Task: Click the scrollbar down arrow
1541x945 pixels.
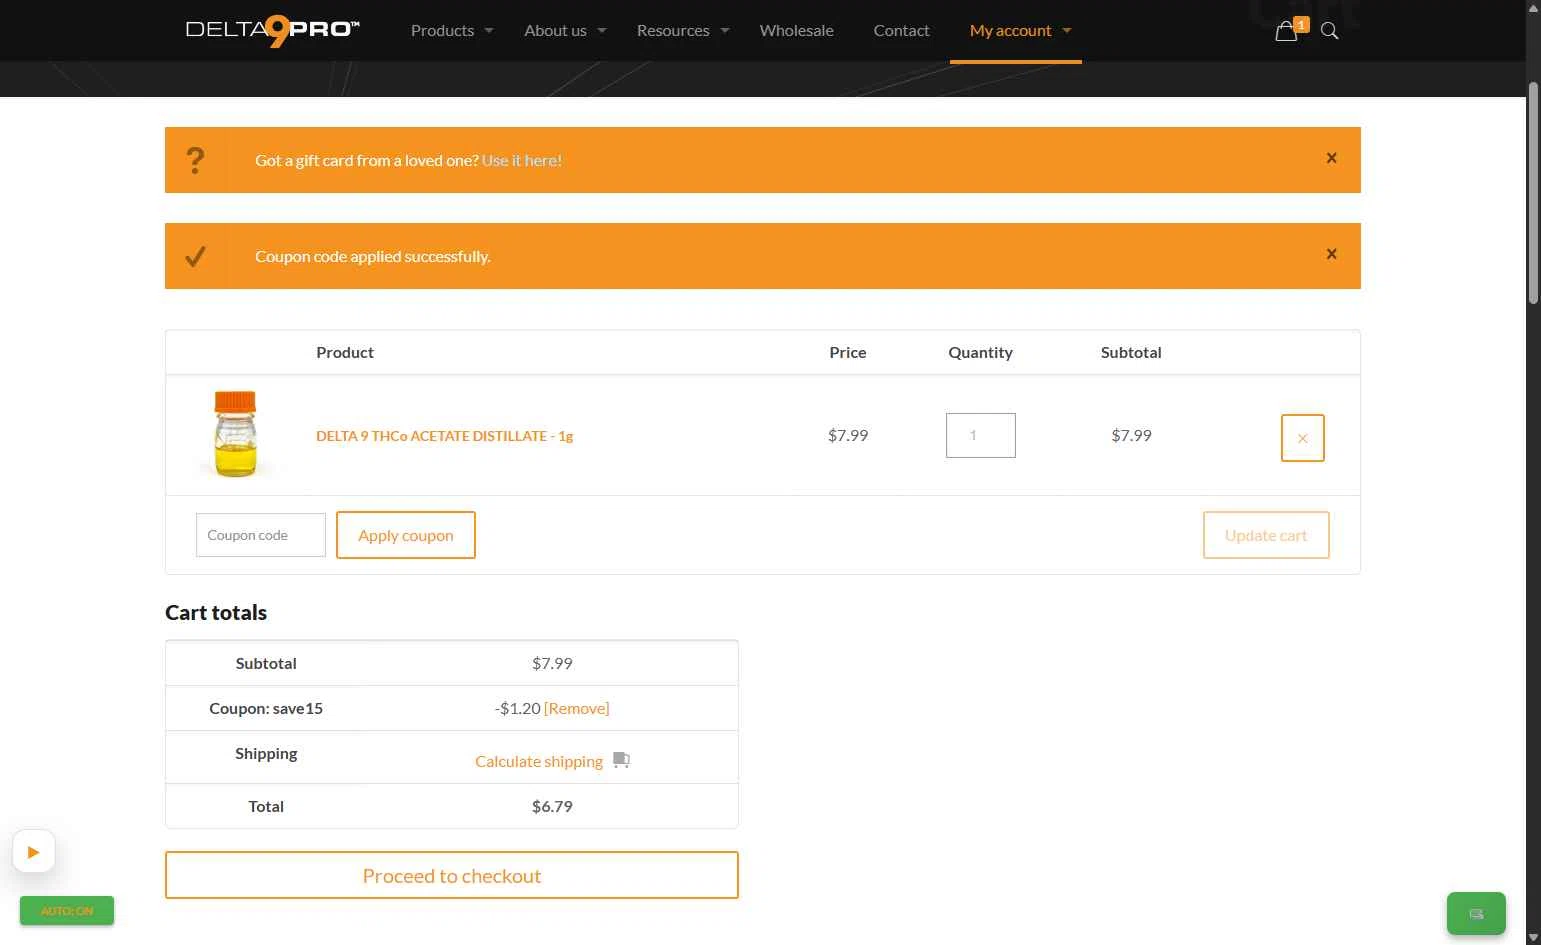Action: 1533,937
